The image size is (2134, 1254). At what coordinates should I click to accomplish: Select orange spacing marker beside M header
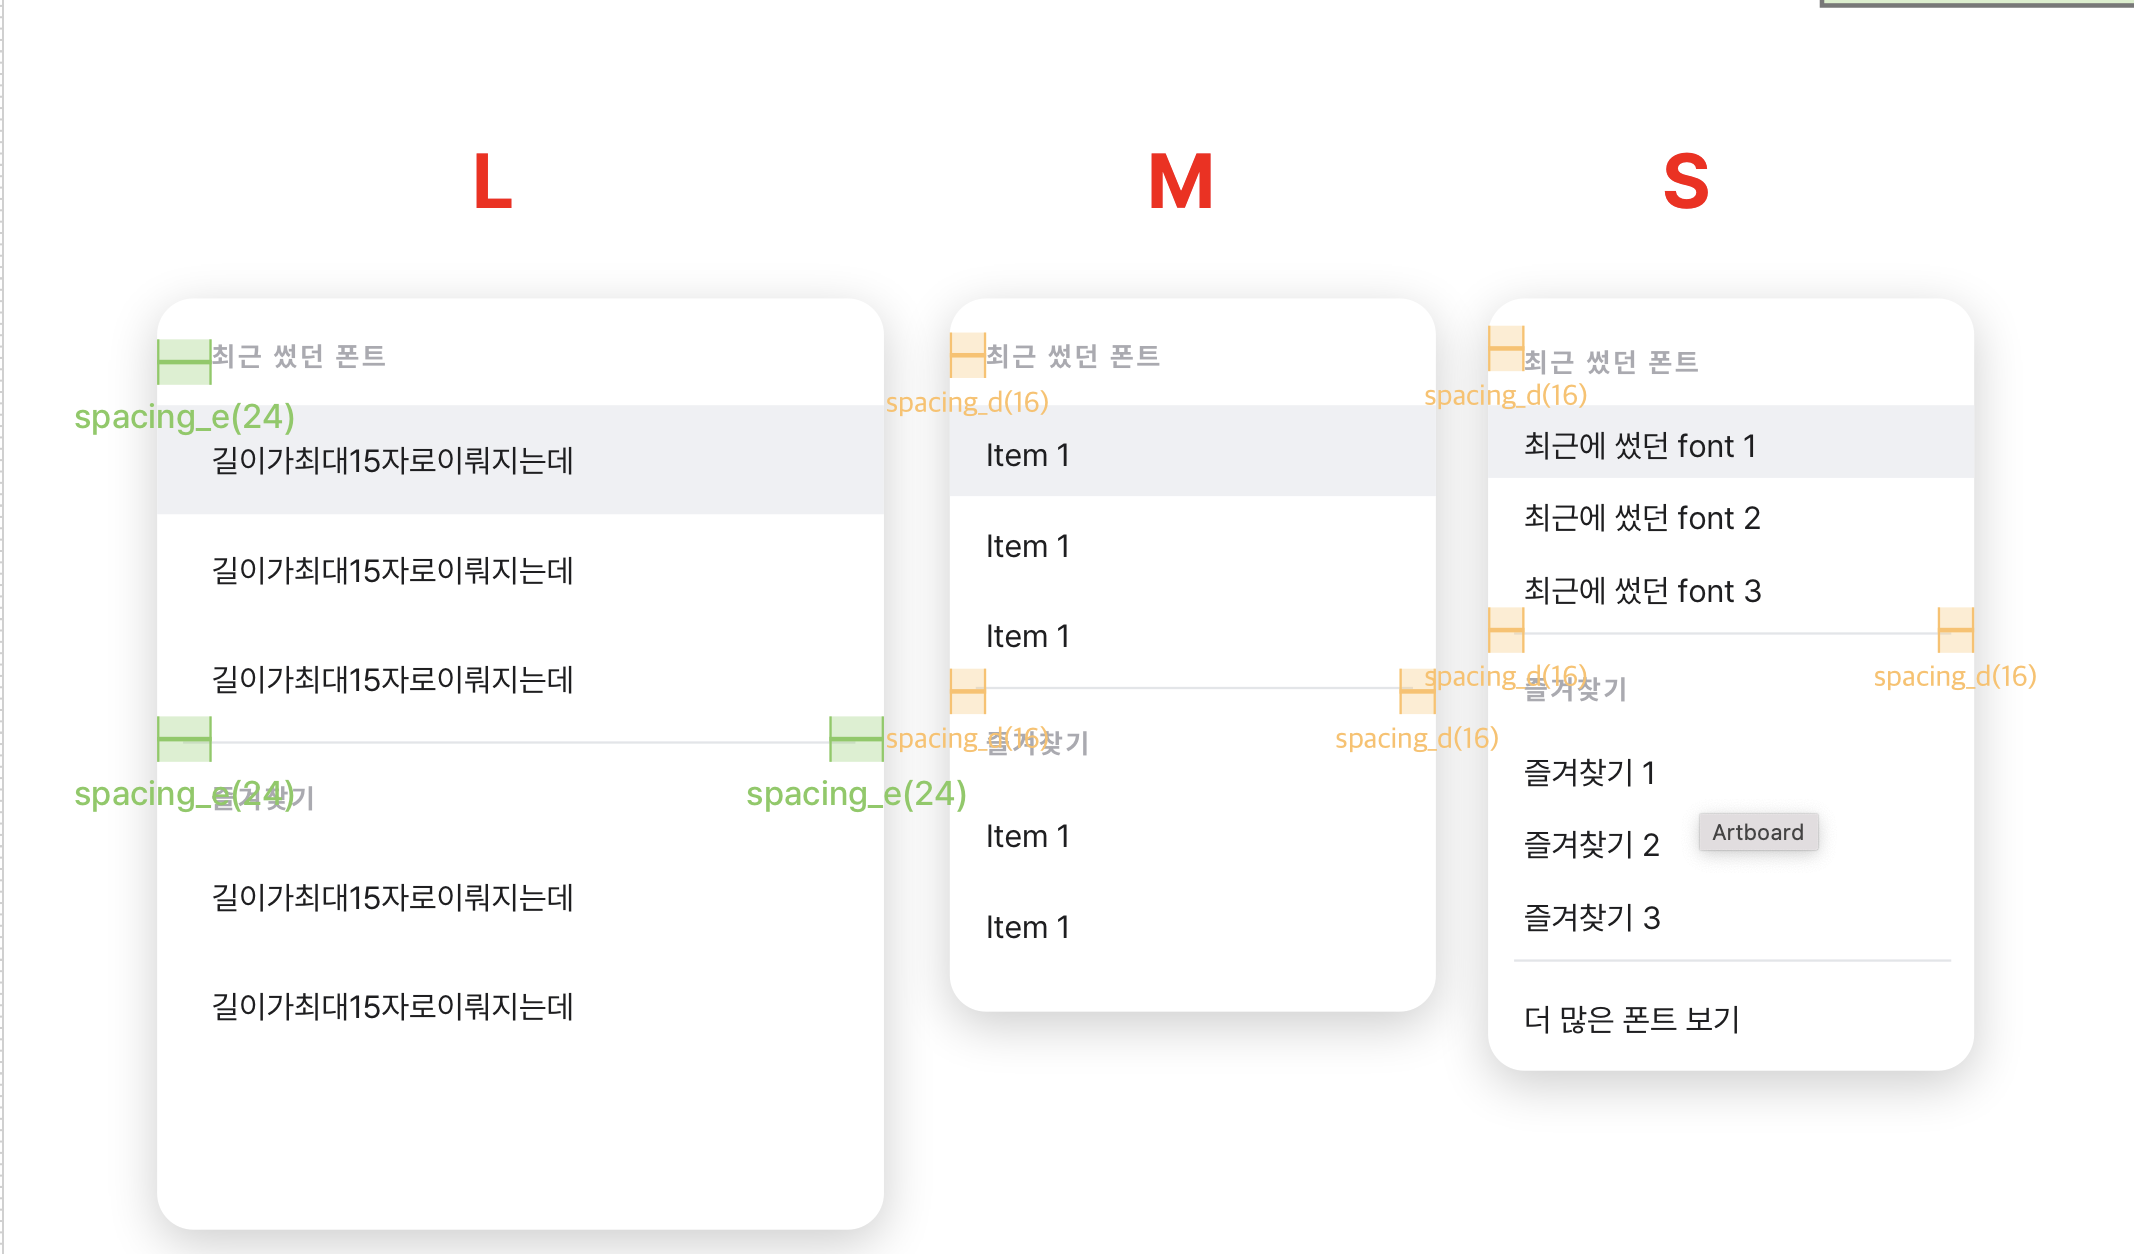967,355
